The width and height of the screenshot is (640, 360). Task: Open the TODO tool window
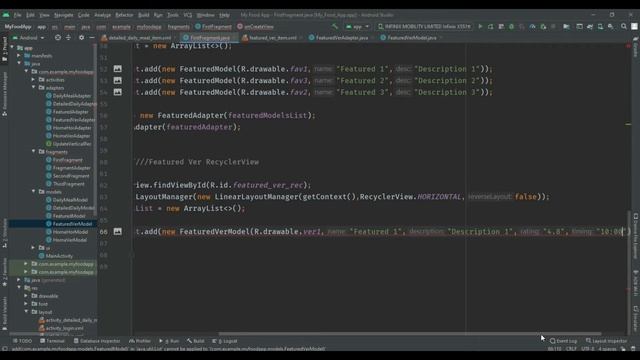pyautogui.click(x=22, y=341)
